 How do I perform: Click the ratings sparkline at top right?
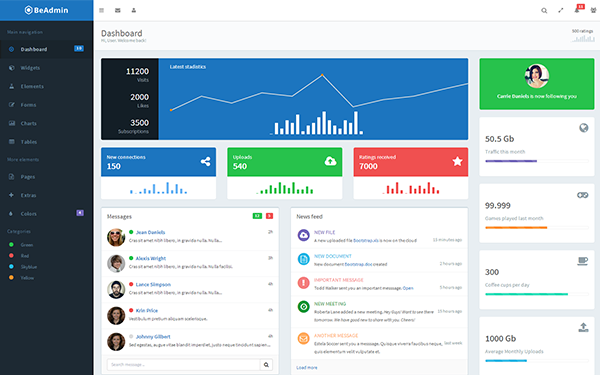[583, 38]
